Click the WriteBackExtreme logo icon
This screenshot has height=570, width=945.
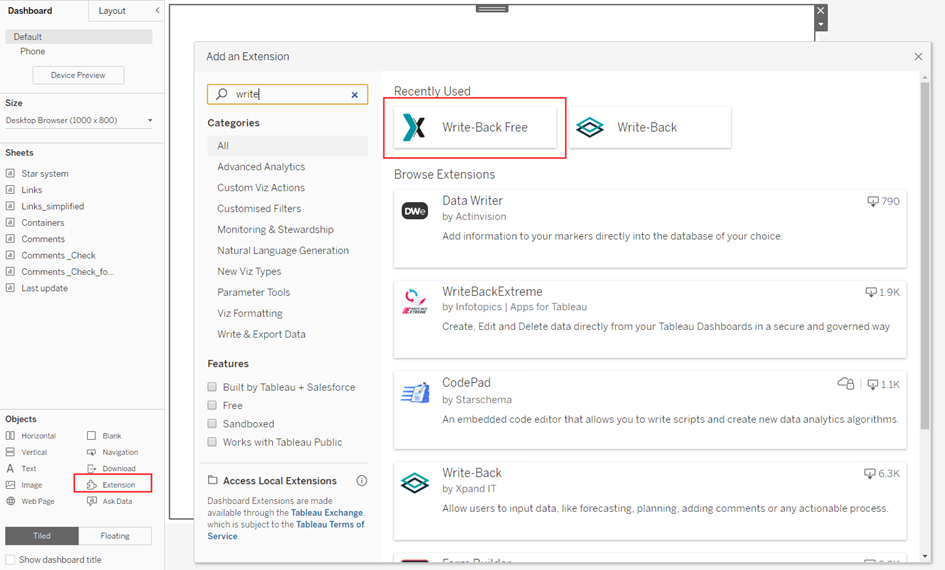415,301
